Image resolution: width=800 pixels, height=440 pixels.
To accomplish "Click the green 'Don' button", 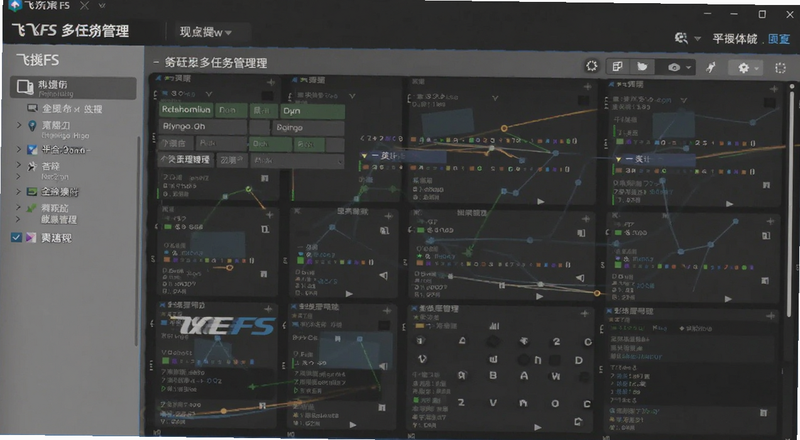I will [231, 110].
